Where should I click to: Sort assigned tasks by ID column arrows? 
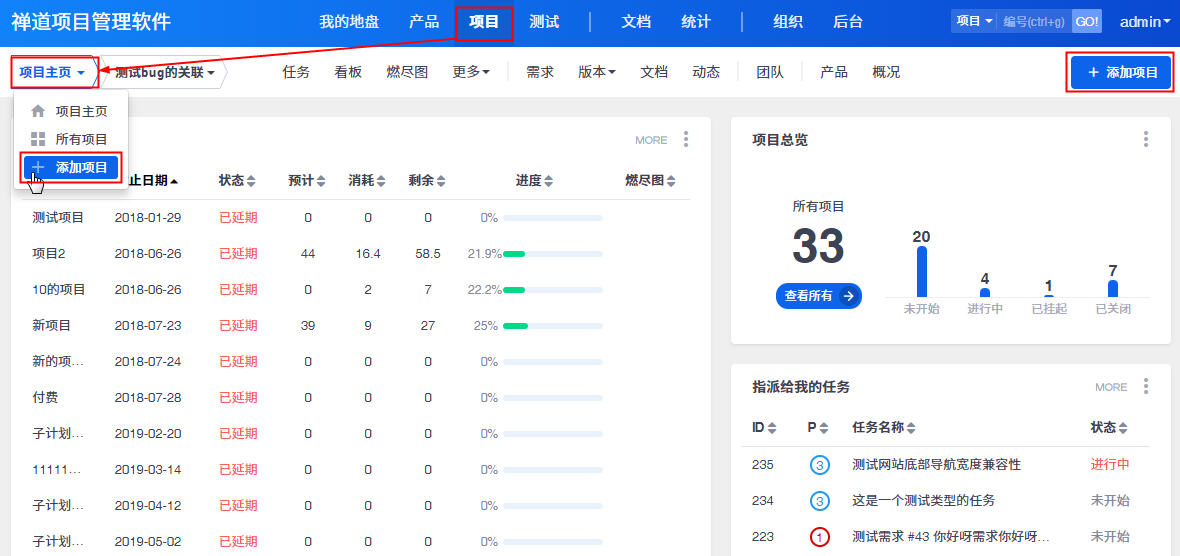tap(772, 428)
